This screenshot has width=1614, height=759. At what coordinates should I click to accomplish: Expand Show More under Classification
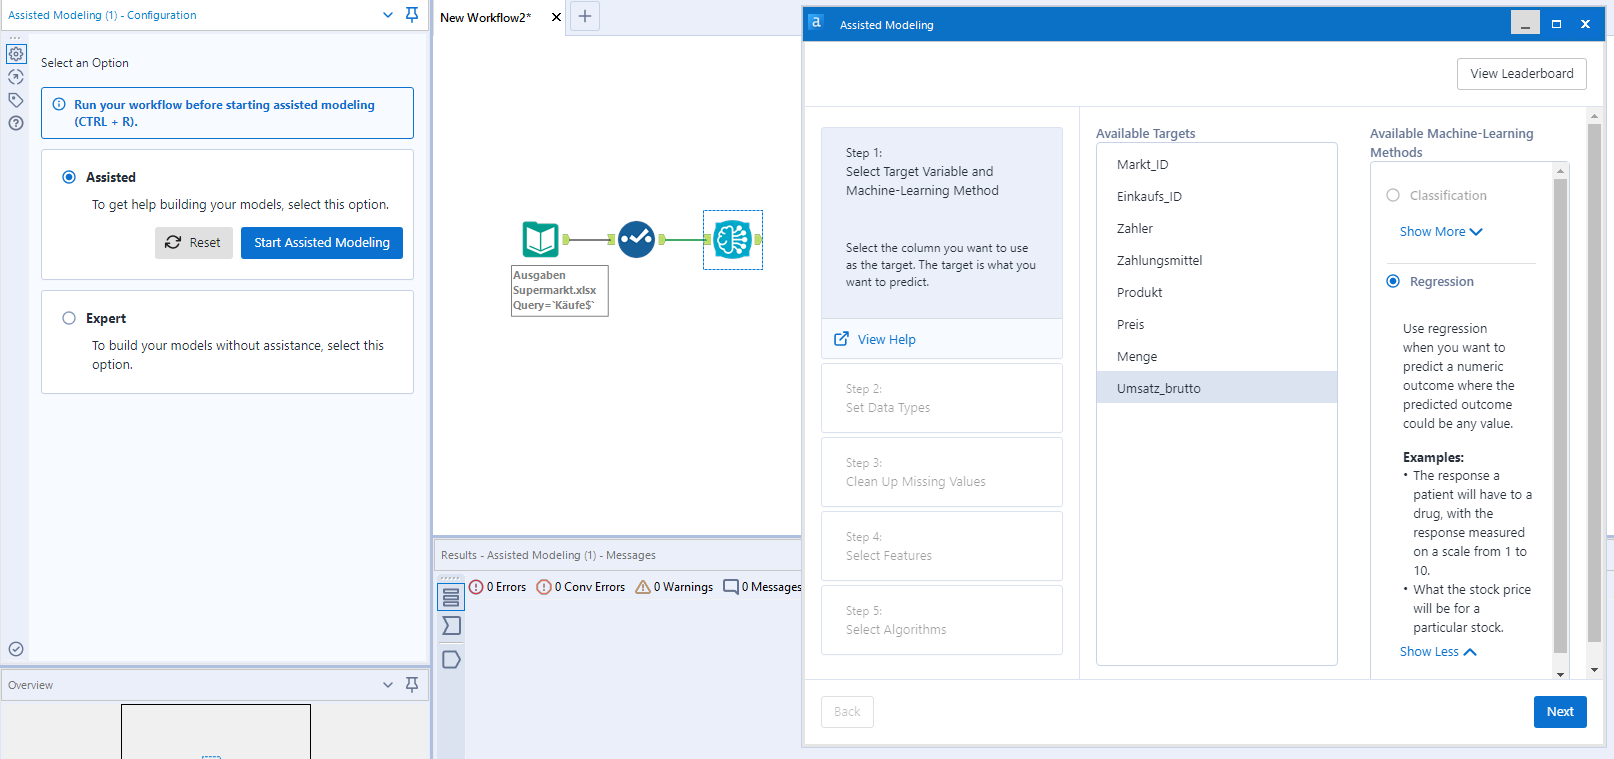1441,231
